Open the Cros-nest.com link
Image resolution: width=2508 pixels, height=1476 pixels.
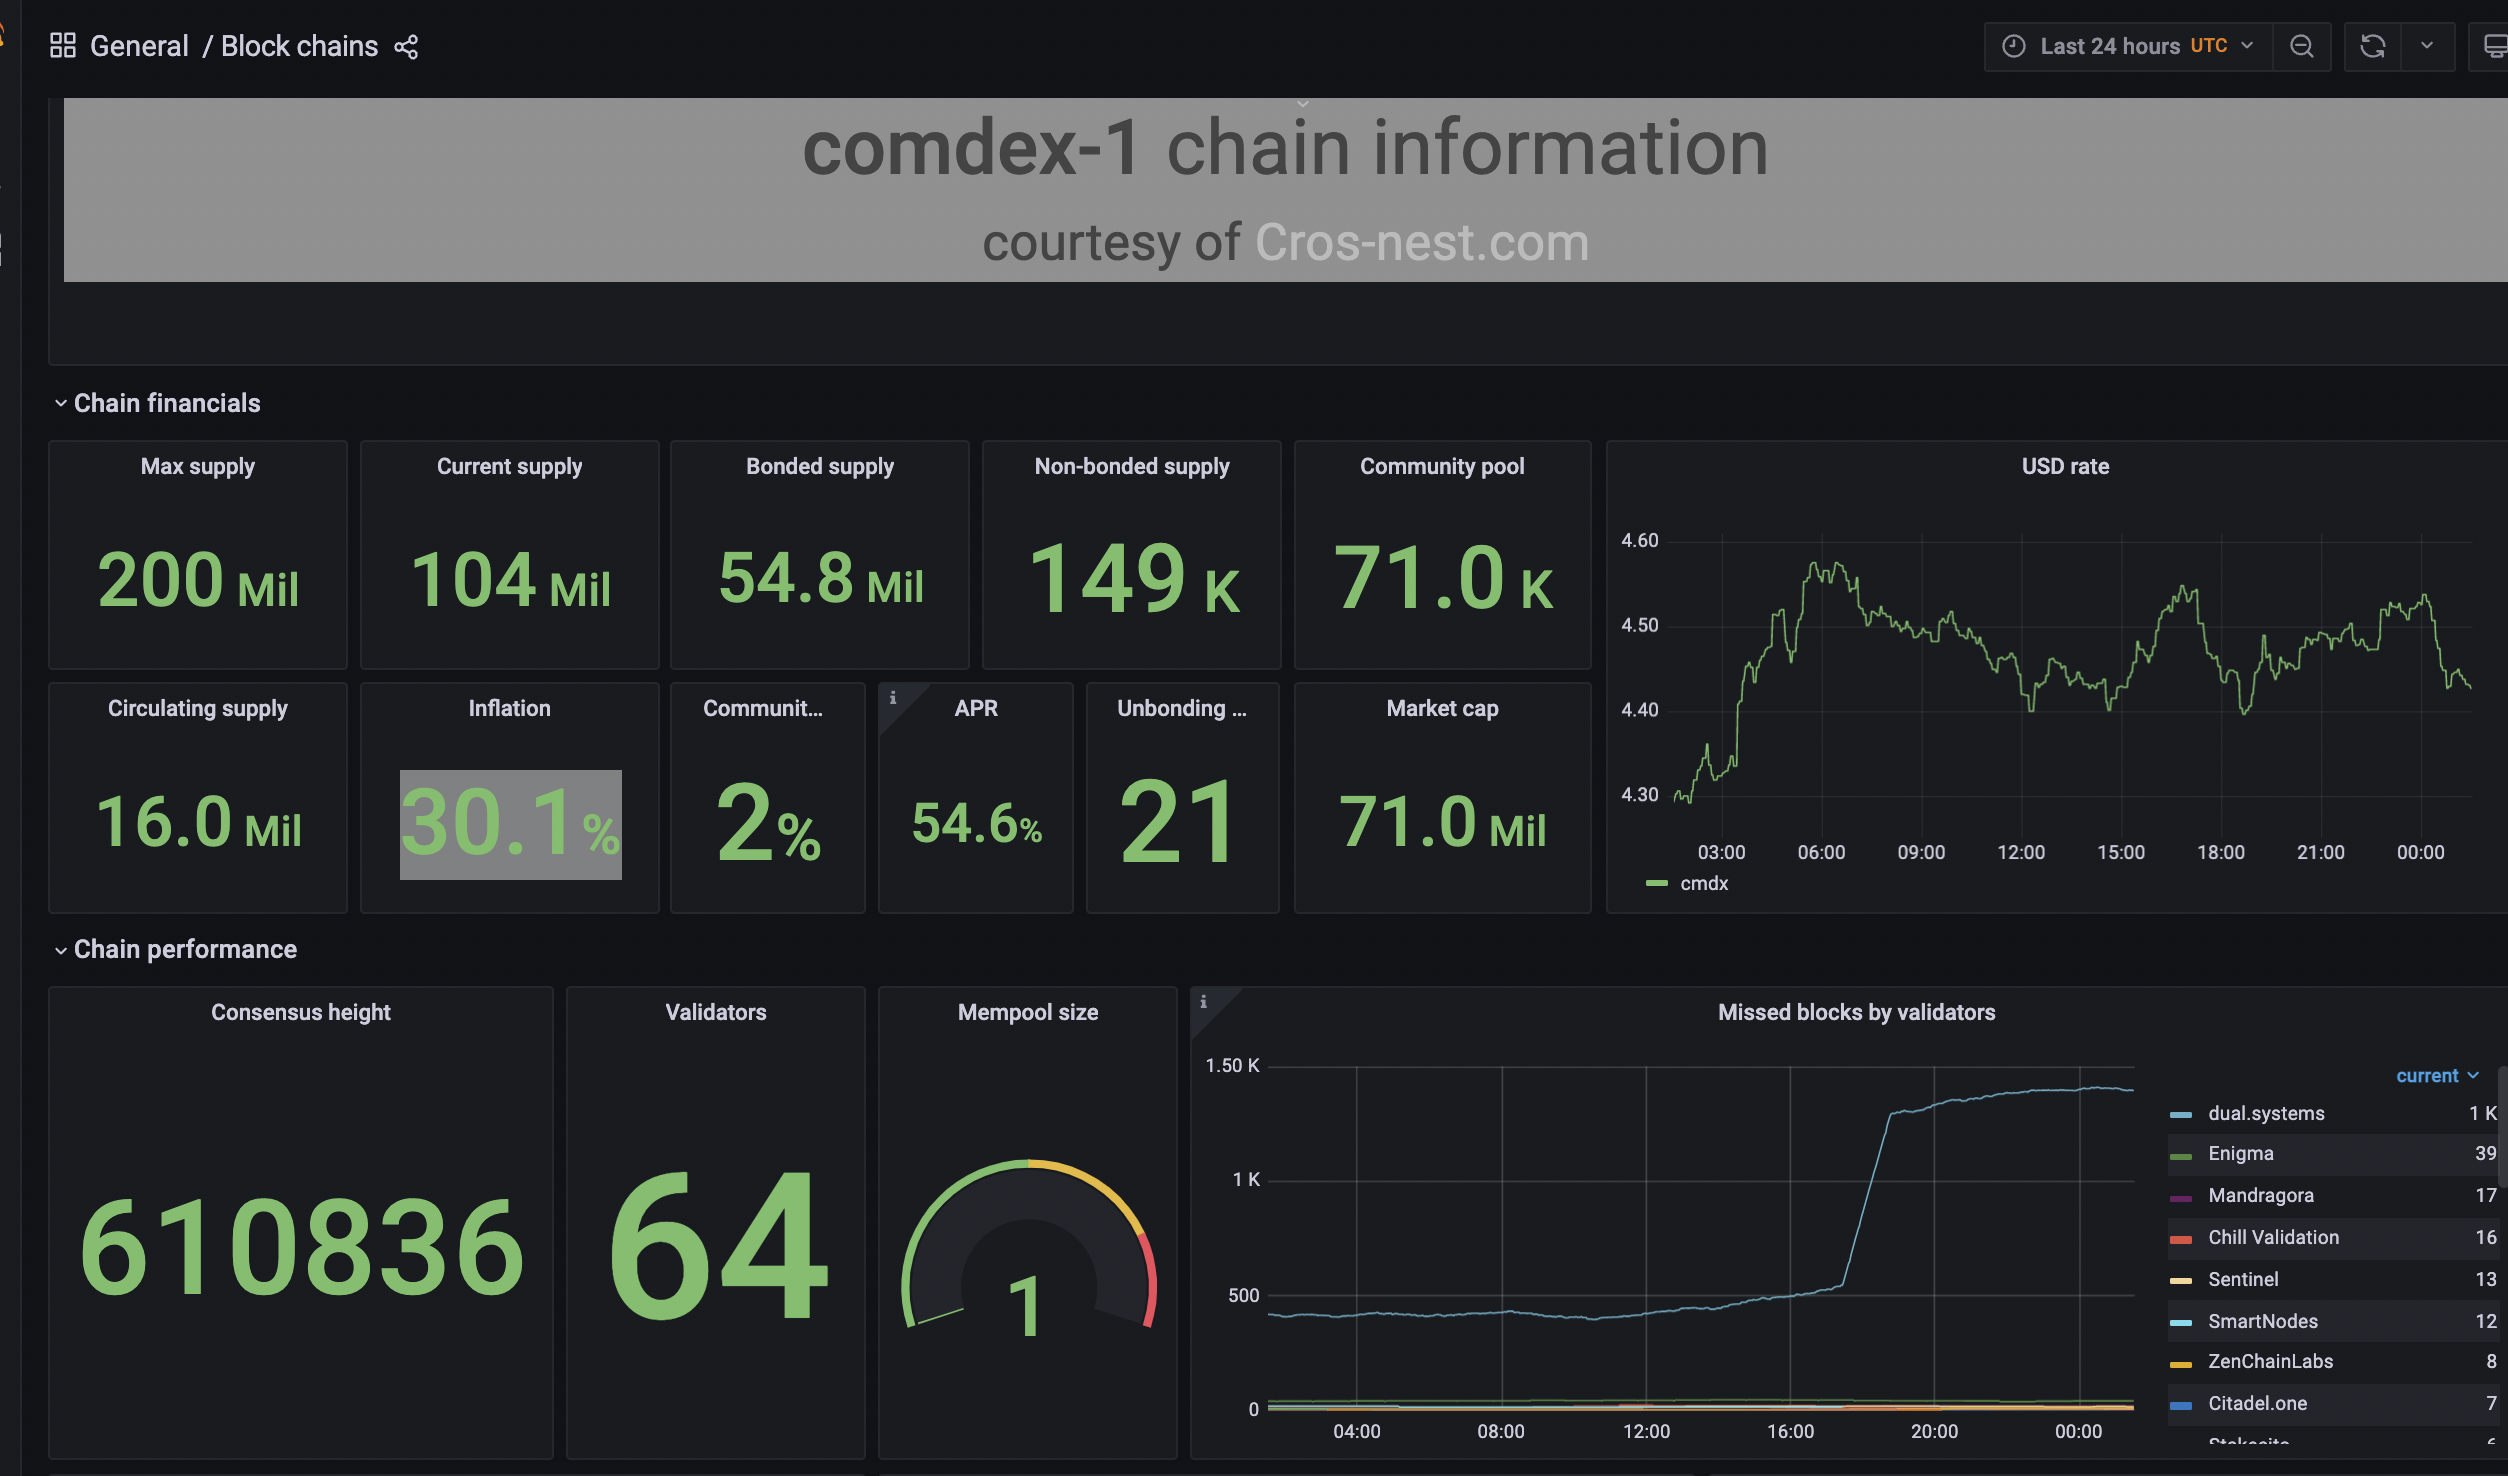point(1421,243)
